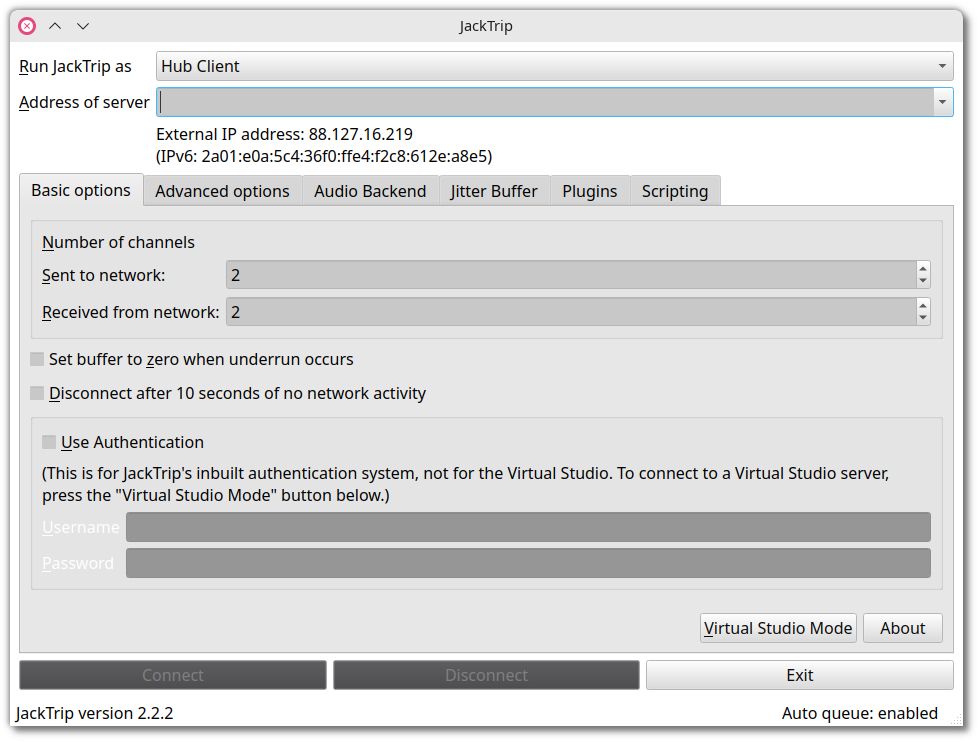Click the Address of server text field
This screenshot has height=742, width=979.
(x=545, y=102)
